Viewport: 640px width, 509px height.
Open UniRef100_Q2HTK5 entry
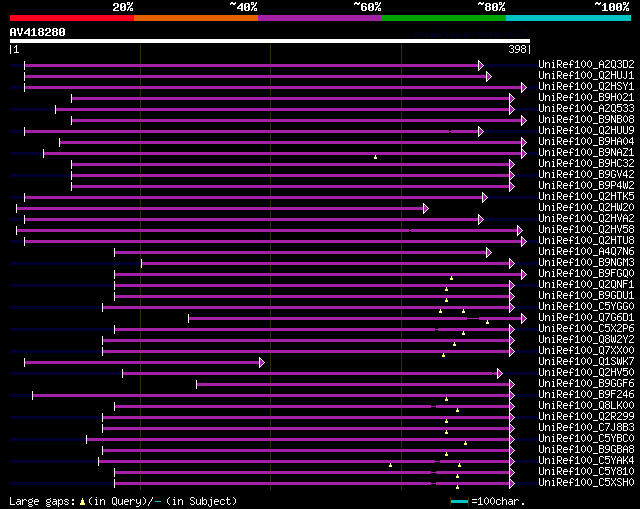[x=586, y=197]
